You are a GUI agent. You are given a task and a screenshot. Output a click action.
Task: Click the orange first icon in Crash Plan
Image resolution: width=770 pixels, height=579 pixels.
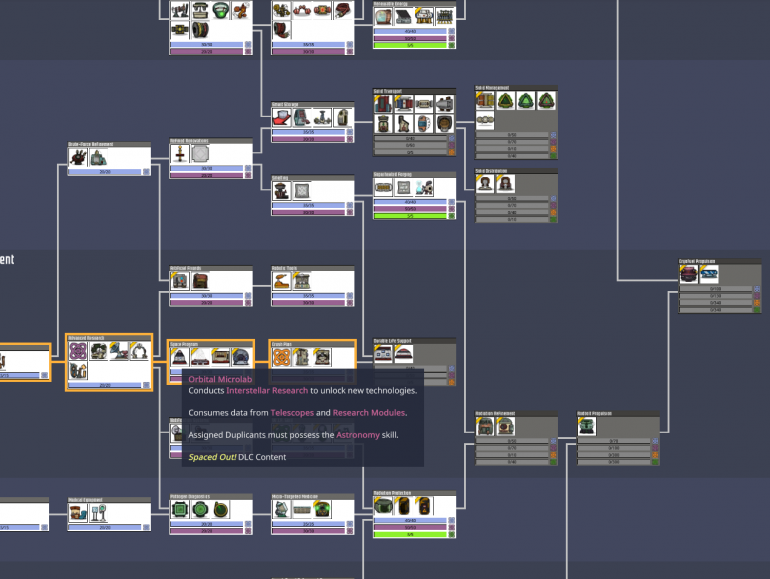(x=282, y=356)
